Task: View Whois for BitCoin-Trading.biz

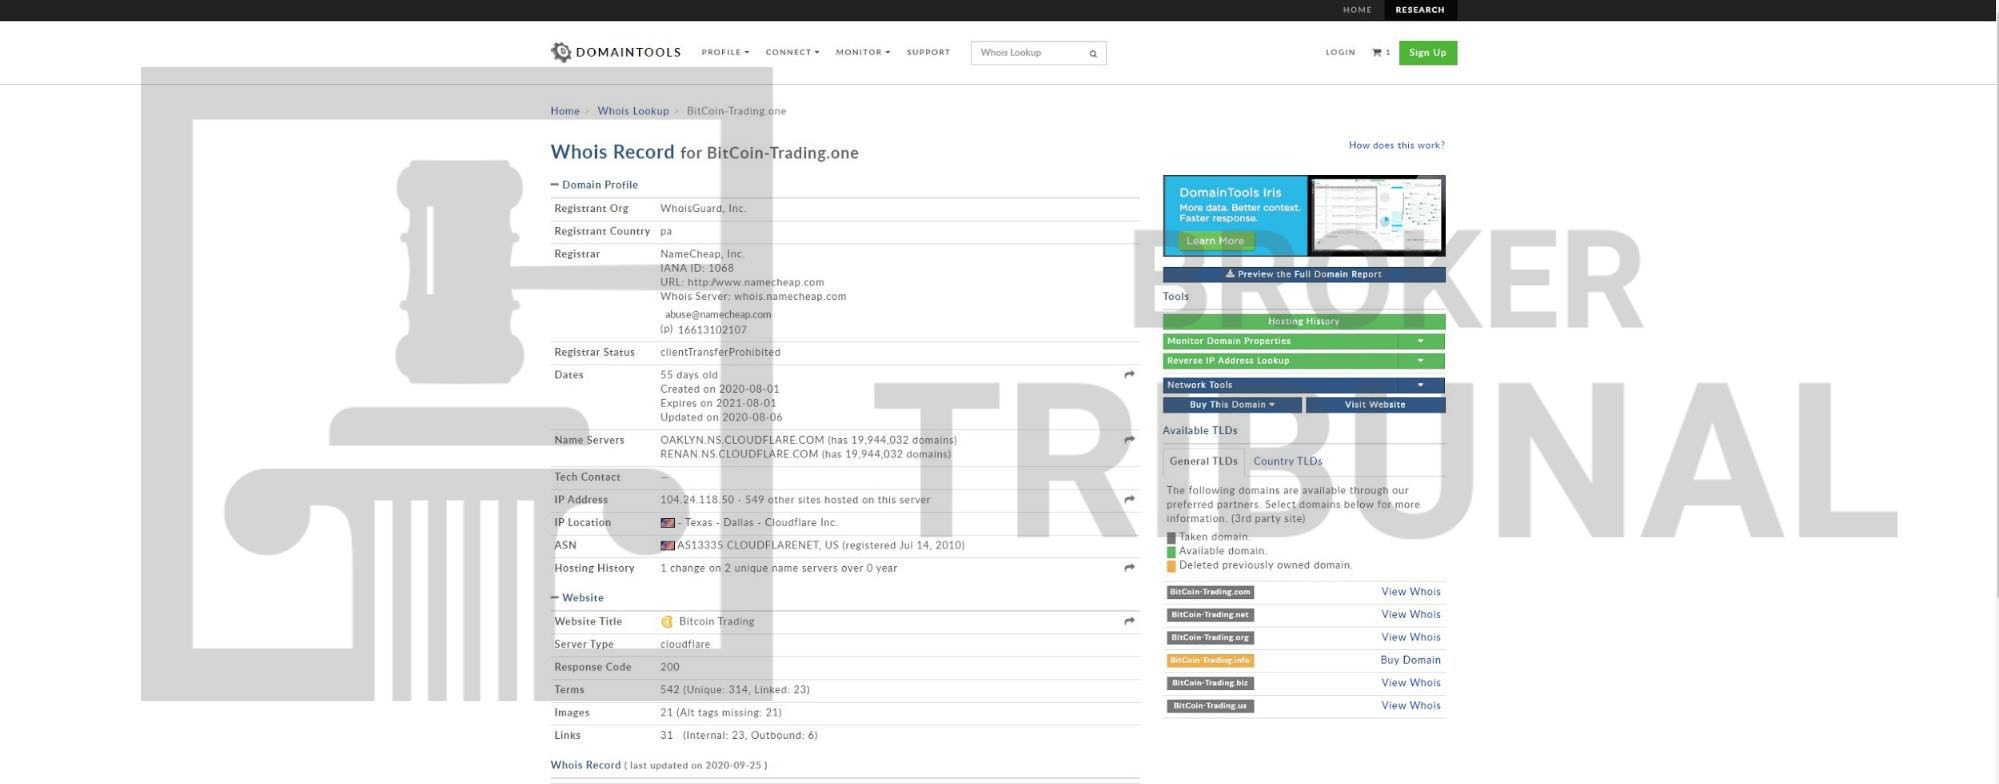Action: tap(1410, 683)
